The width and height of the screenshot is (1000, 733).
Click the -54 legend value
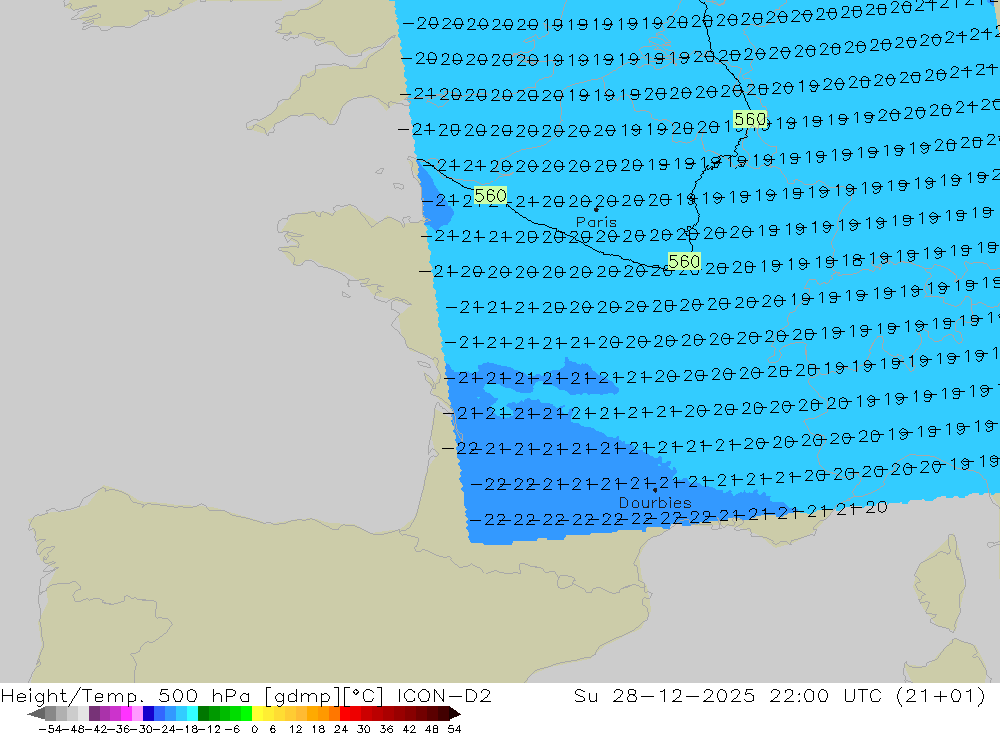[x=50, y=729]
